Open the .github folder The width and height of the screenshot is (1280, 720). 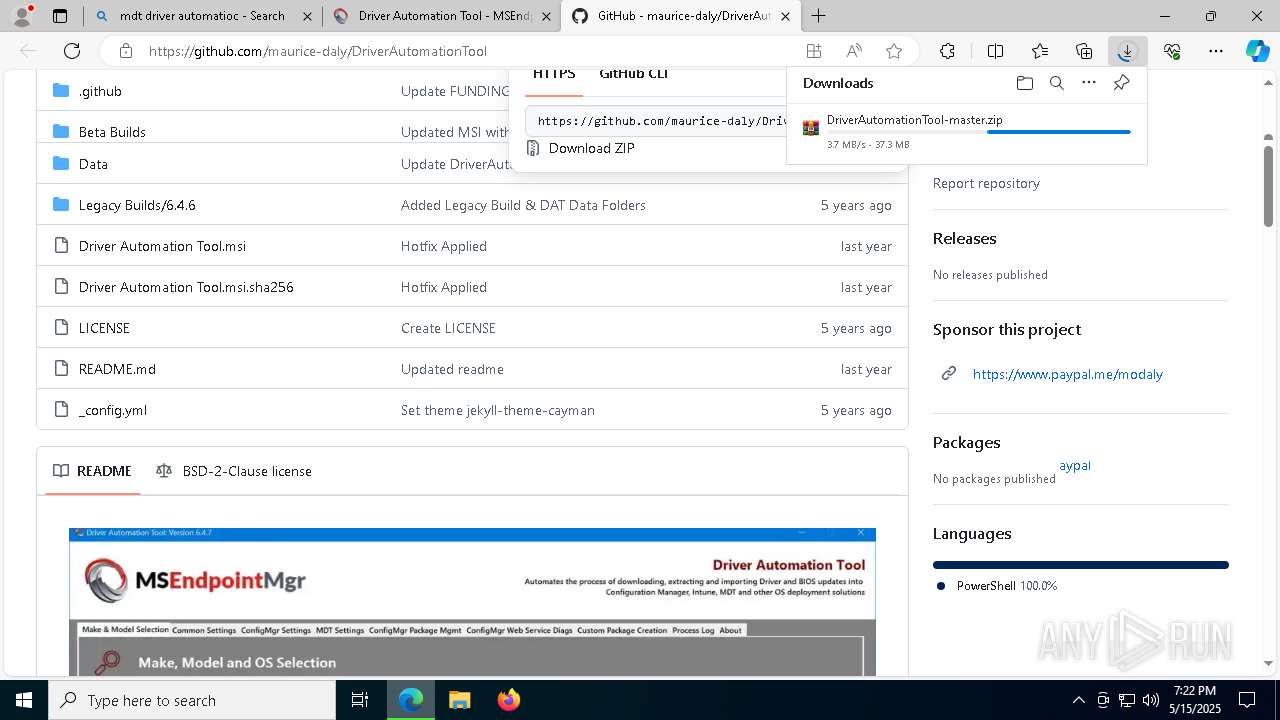pos(100,91)
